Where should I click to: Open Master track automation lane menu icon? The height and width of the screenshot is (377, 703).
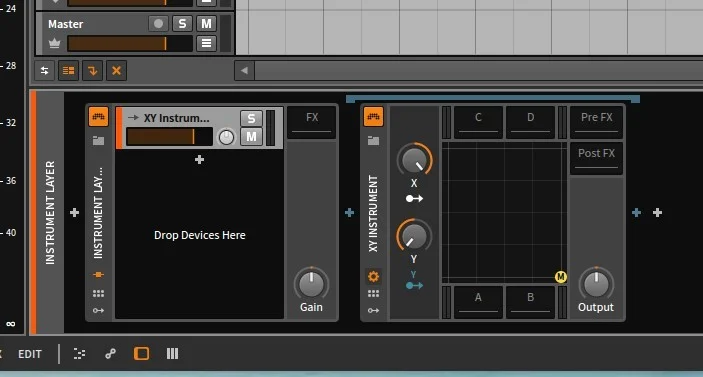pos(206,43)
